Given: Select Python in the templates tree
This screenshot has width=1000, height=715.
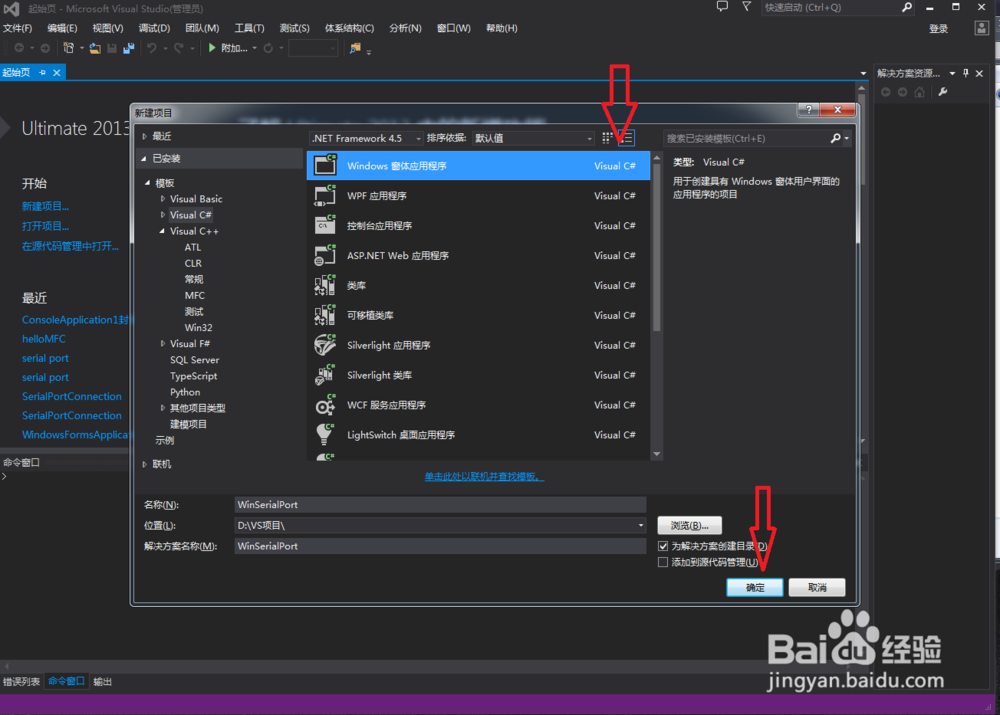Looking at the screenshot, I should tap(185, 392).
